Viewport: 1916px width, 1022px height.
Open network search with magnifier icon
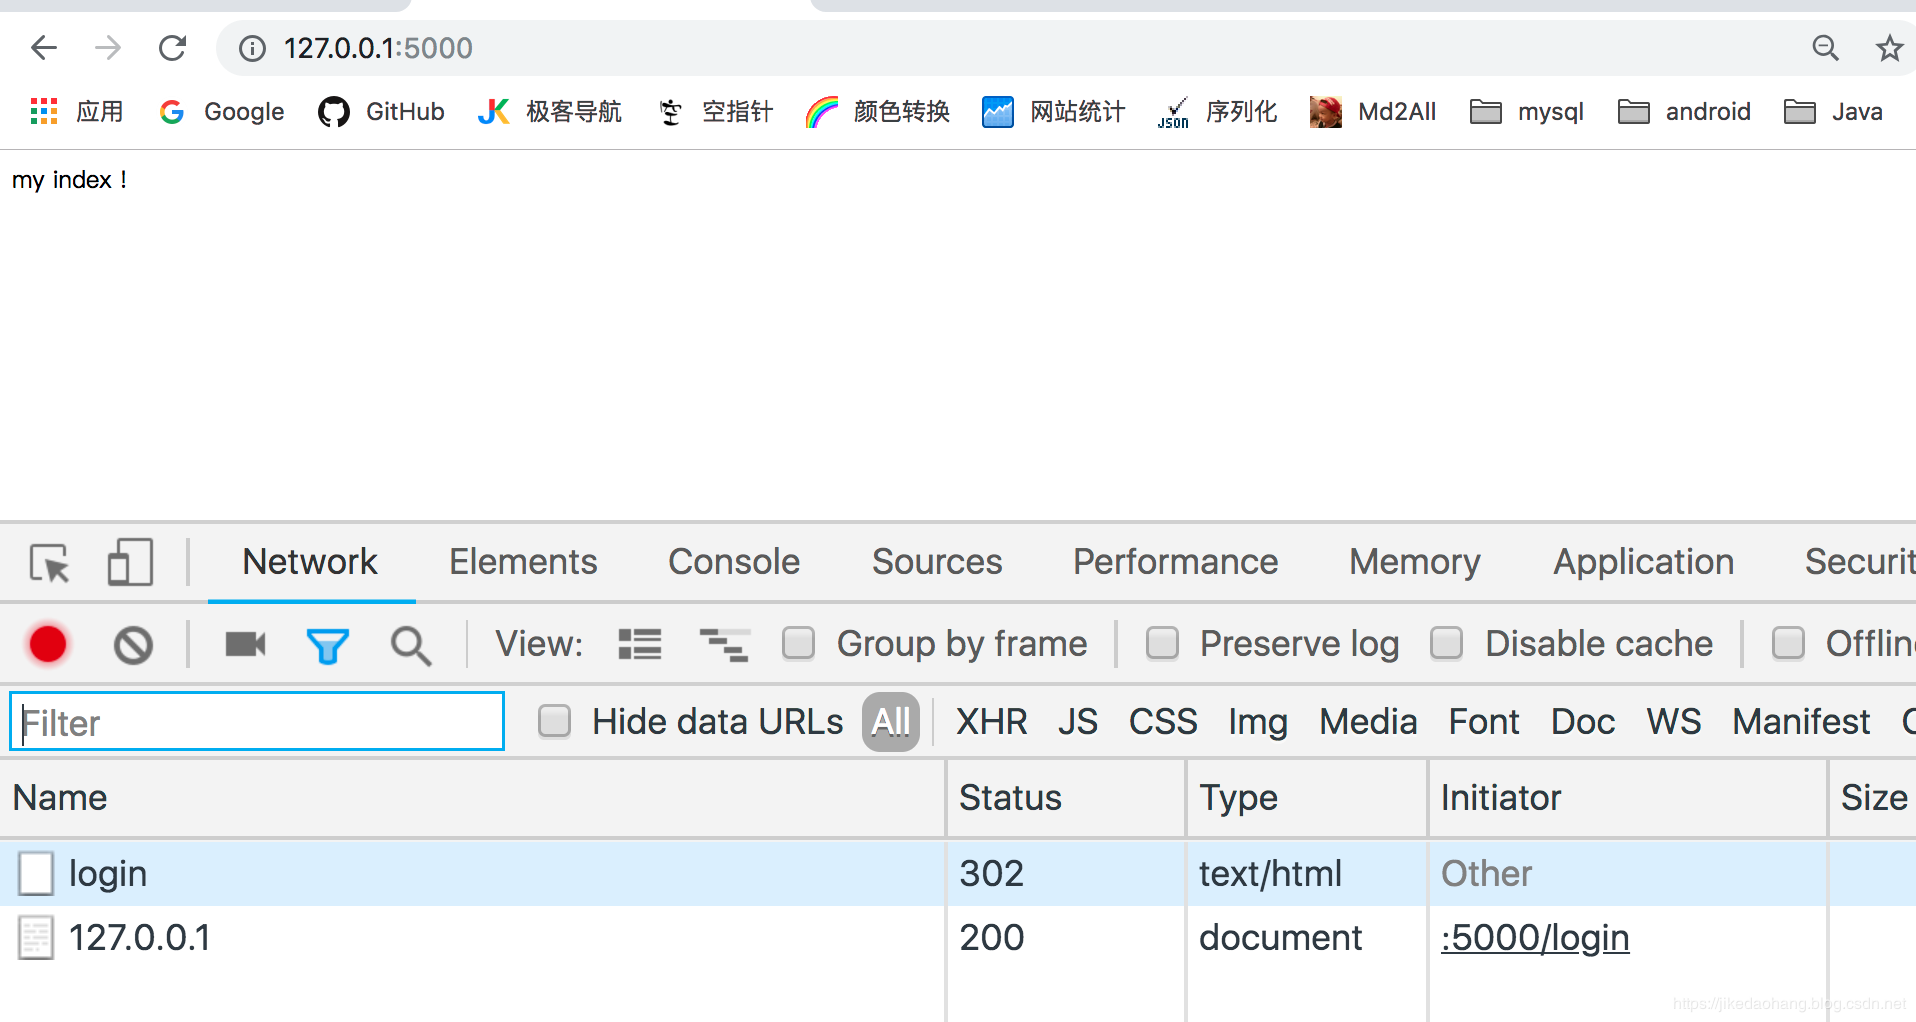(x=410, y=646)
